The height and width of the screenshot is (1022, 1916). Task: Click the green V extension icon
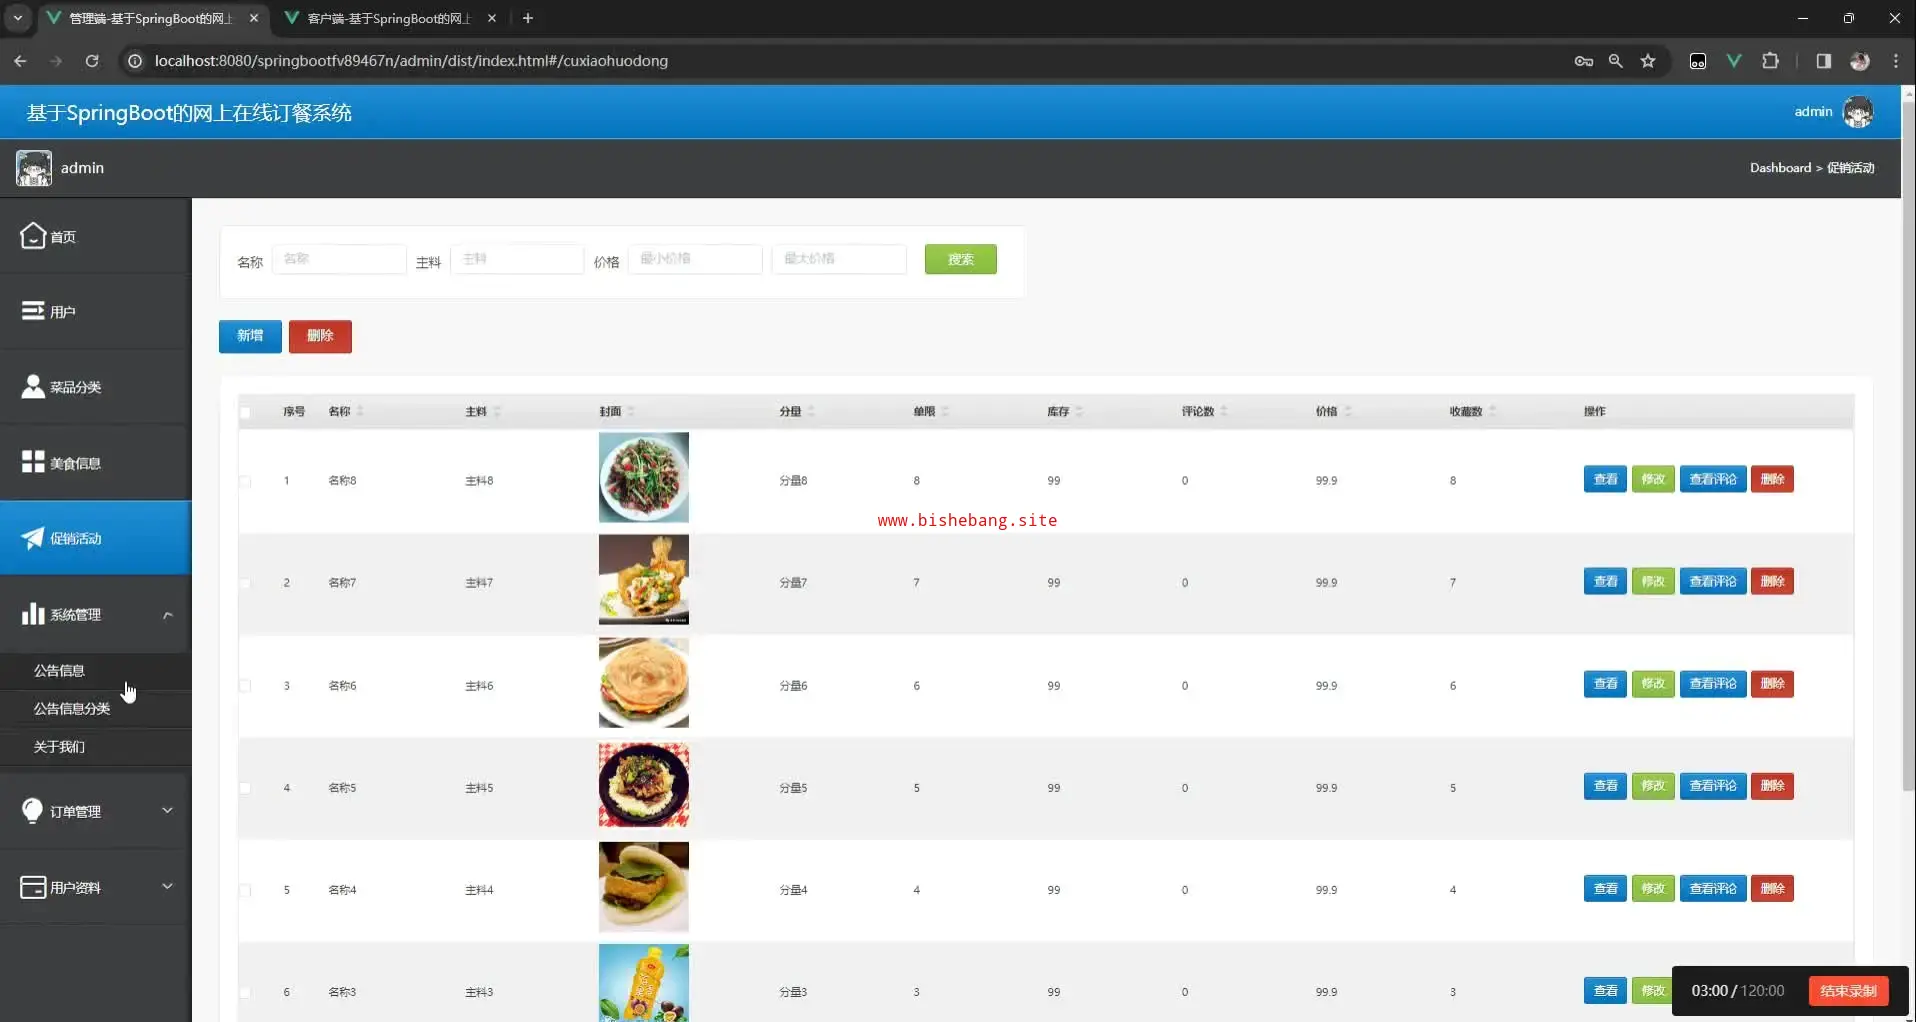click(x=1734, y=61)
